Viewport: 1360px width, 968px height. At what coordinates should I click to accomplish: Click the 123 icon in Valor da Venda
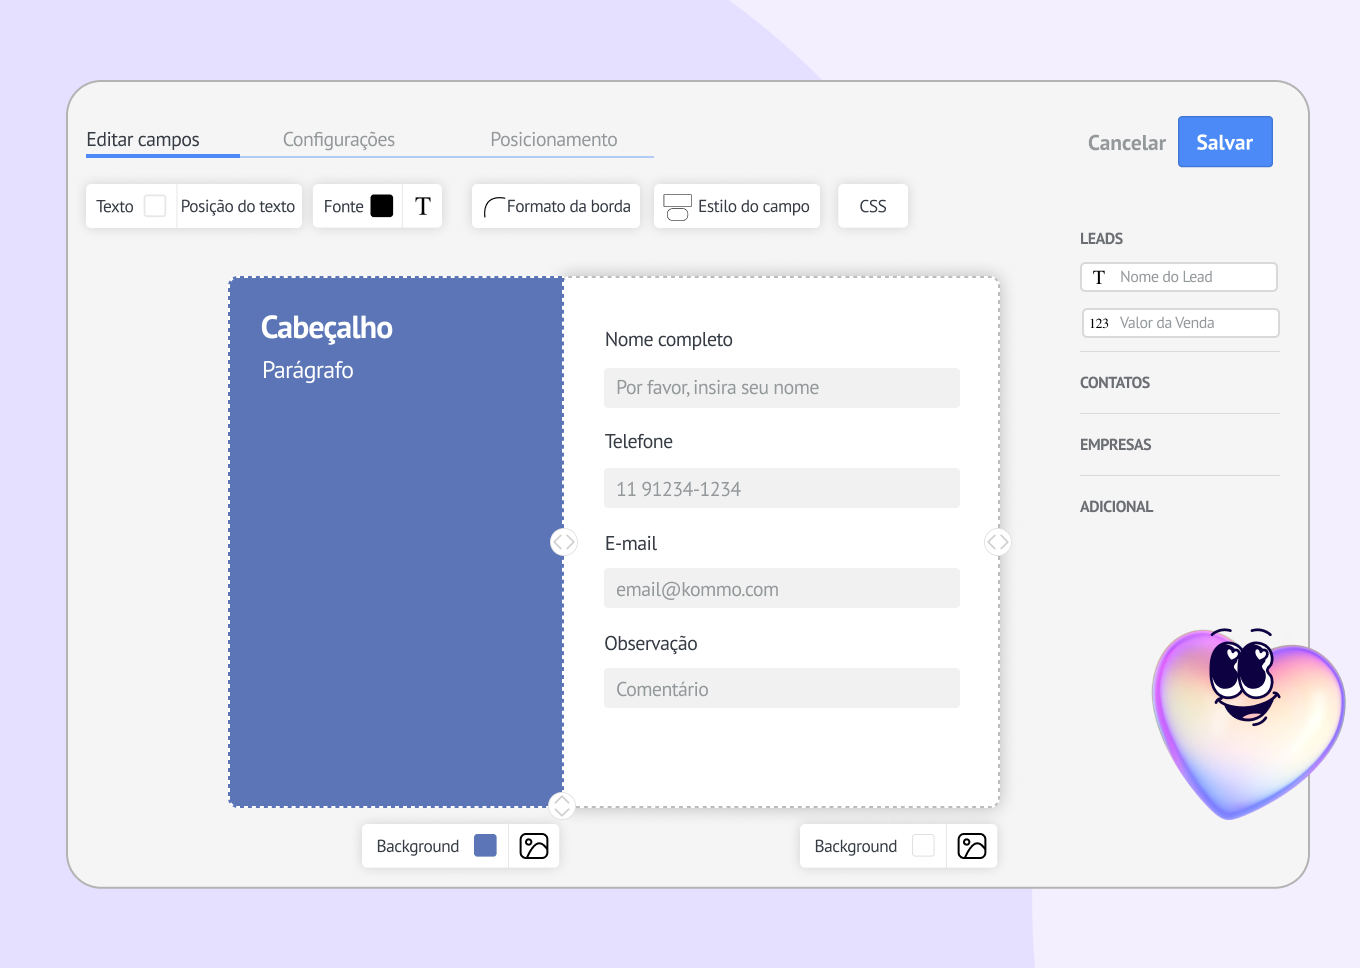tap(1099, 323)
